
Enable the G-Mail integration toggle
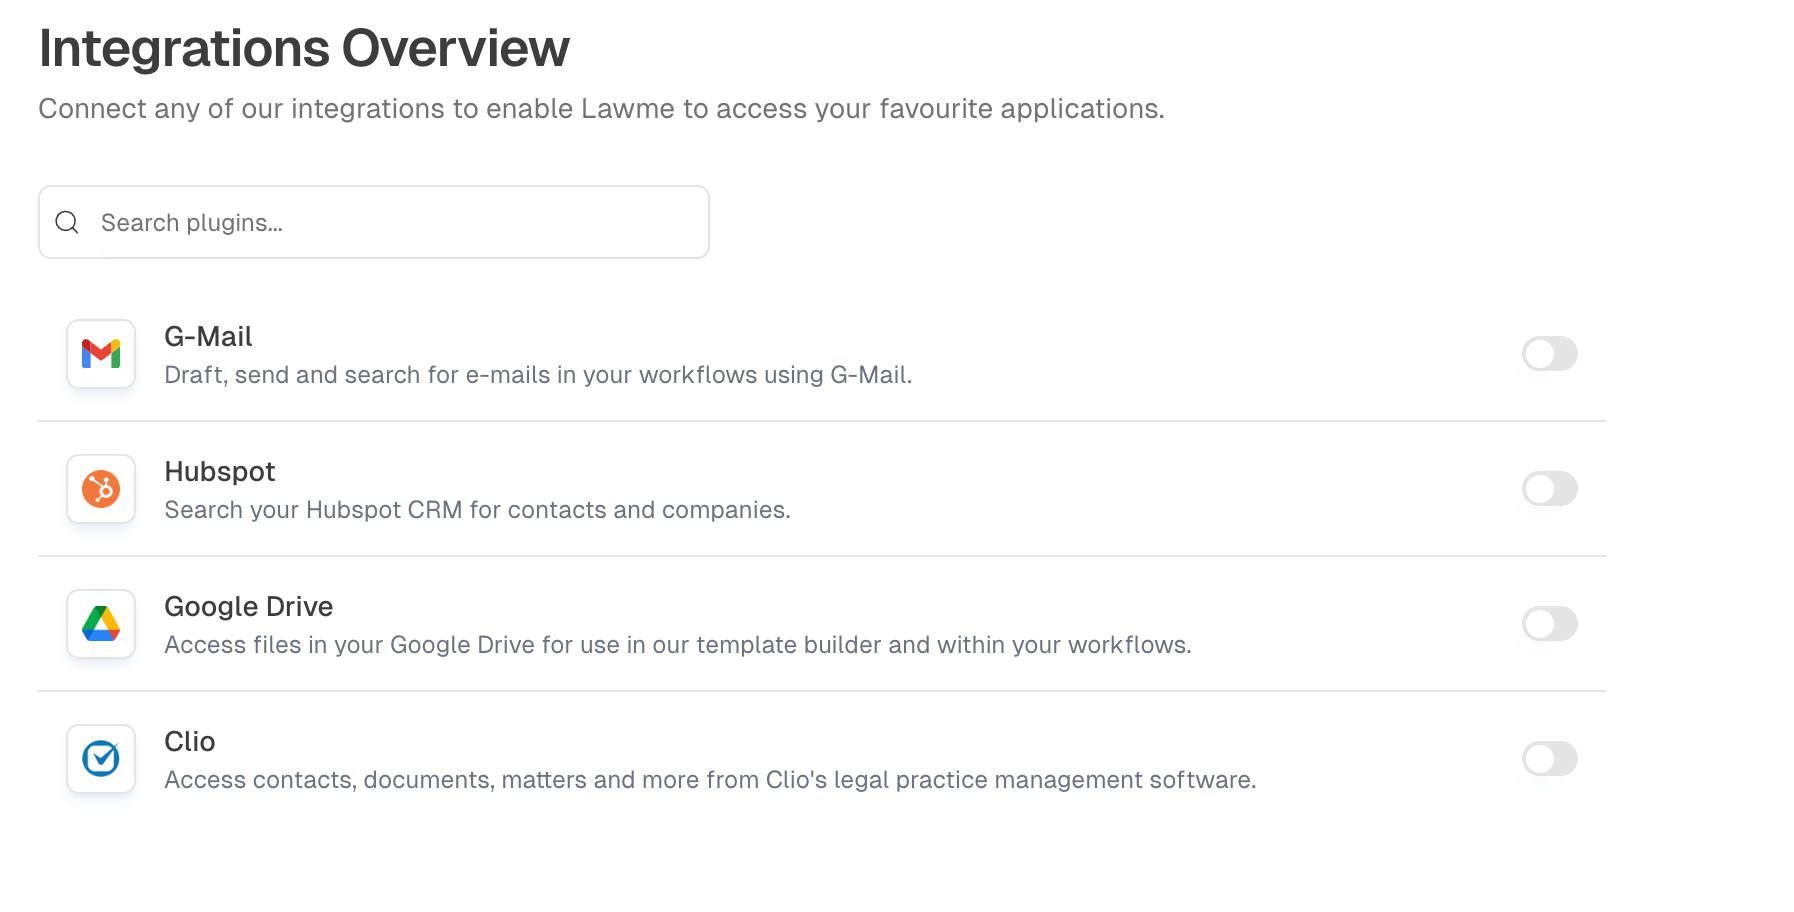coord(1549,354)
